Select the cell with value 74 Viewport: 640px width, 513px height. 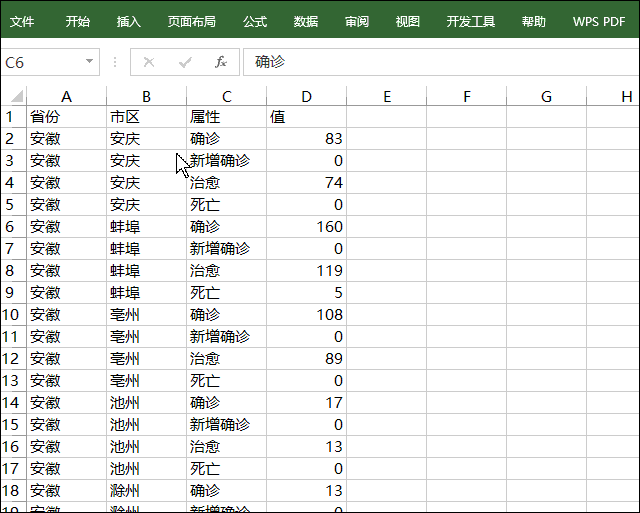click(x=307, y=182)
